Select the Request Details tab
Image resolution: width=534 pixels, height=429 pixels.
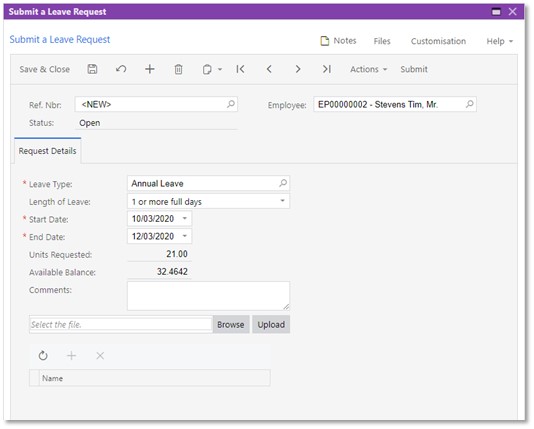(47, 151)
